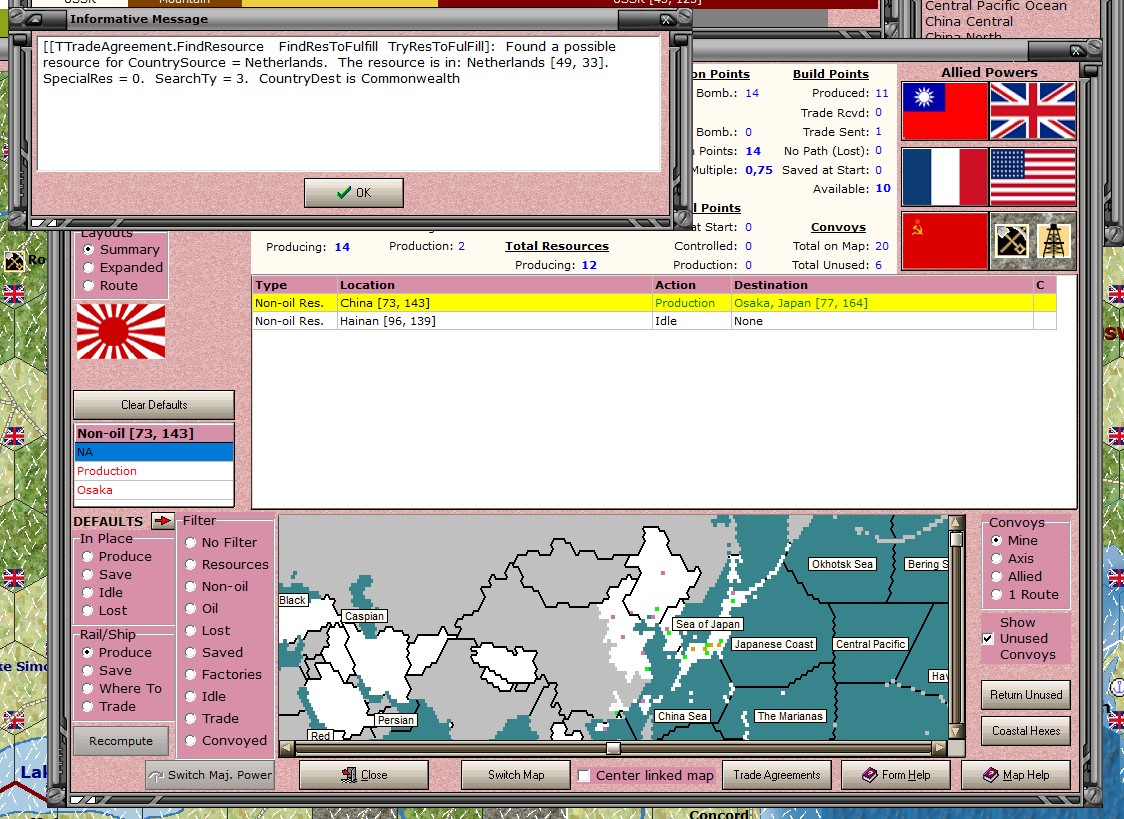Click the Clear Defaults button
This screenshot has height=819, width=1124.
[154, 405]
